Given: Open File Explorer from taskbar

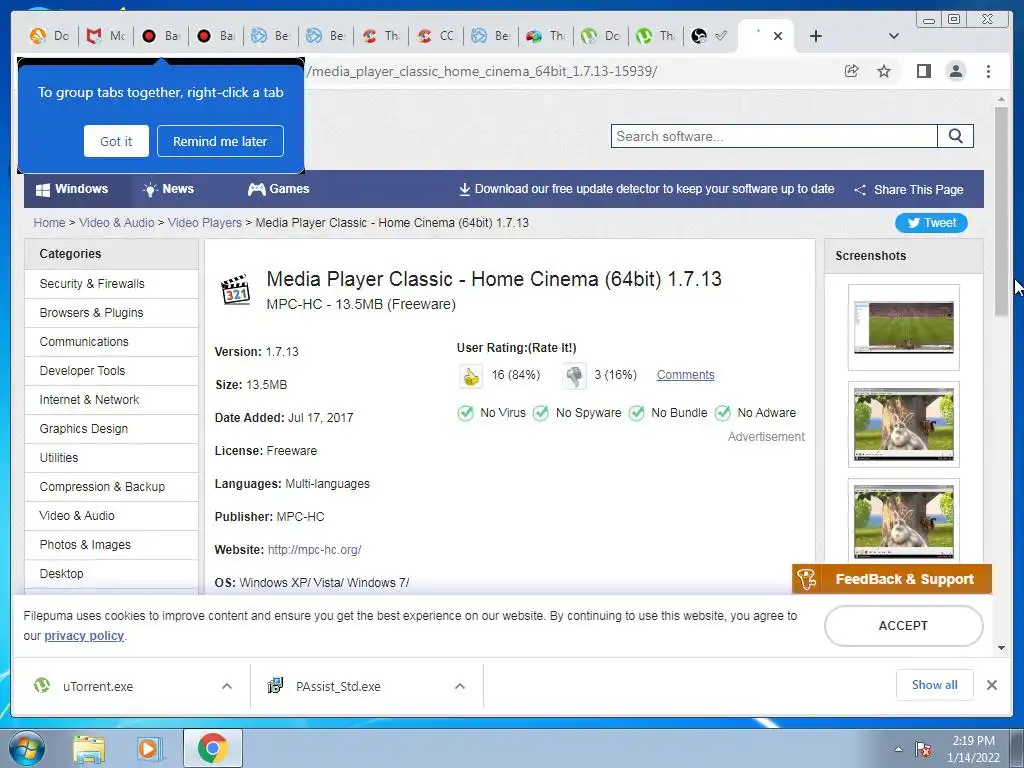Looking at the screenshot, I should coord(89,749).
